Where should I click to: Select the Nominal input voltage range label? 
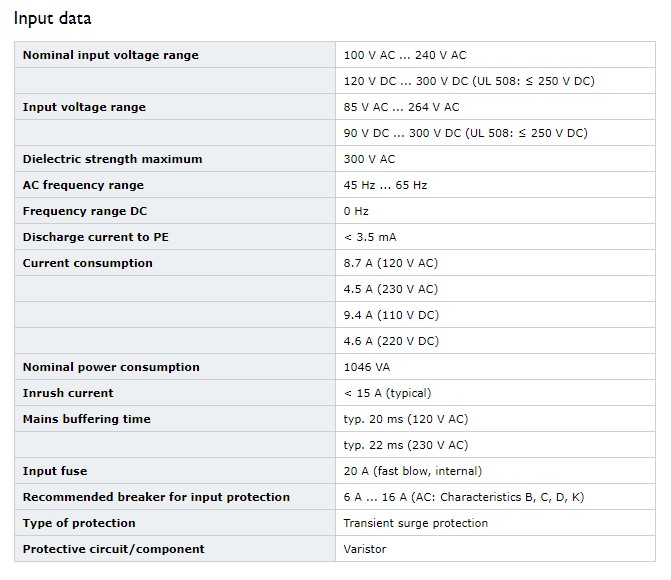(110, 55)
